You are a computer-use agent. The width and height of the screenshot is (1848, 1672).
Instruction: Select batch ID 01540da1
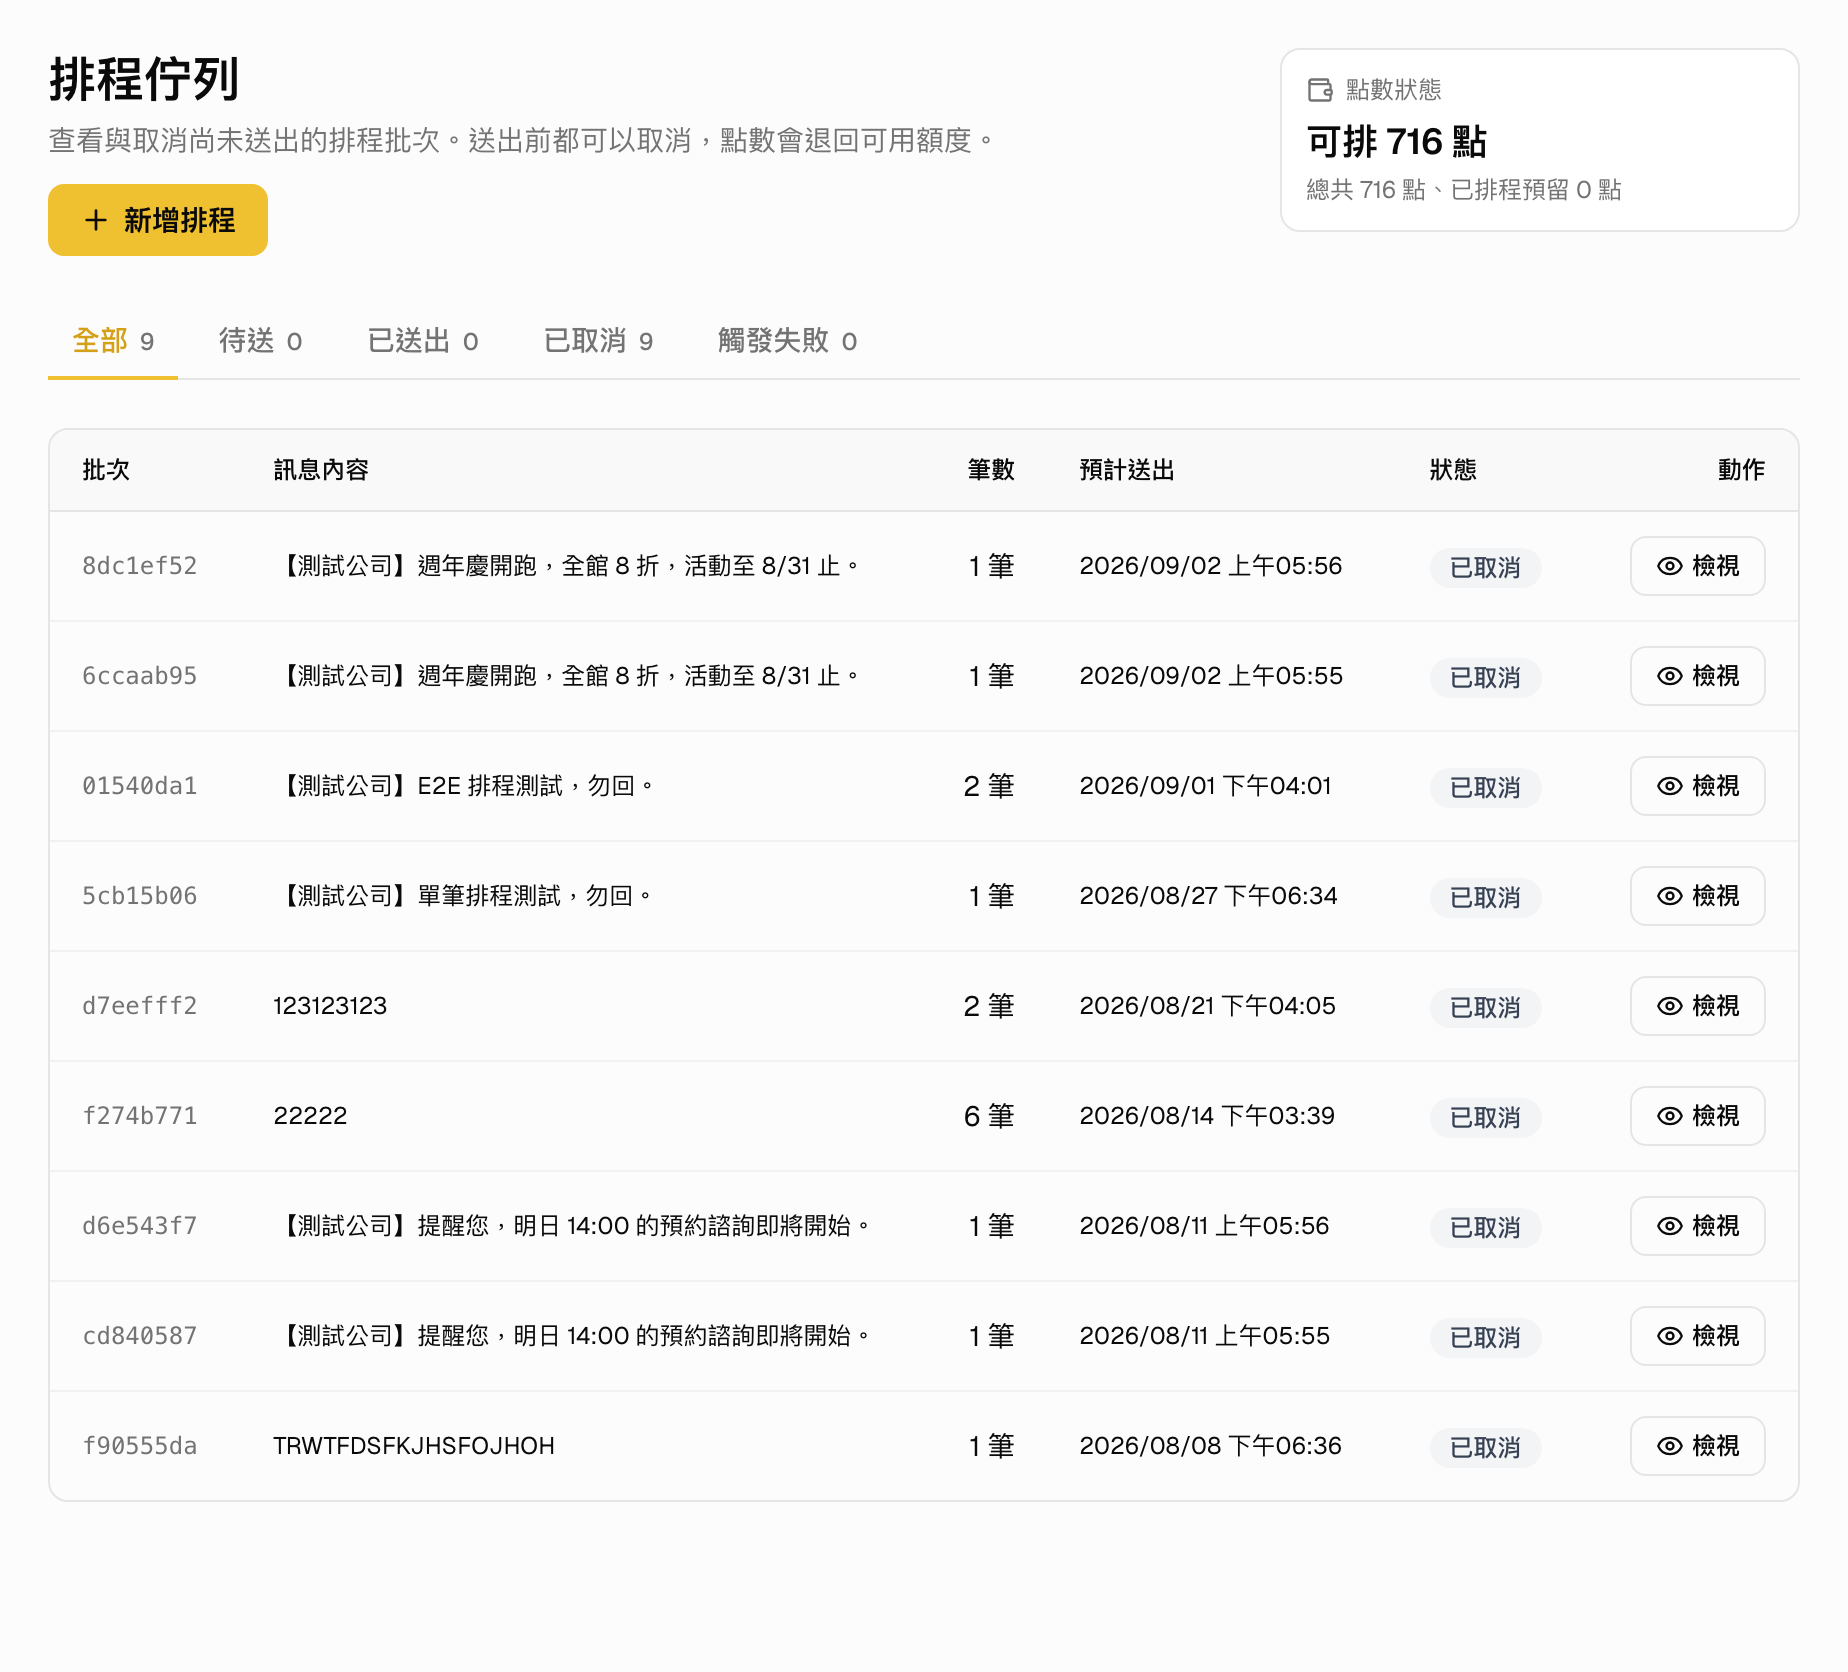point(140,786)
